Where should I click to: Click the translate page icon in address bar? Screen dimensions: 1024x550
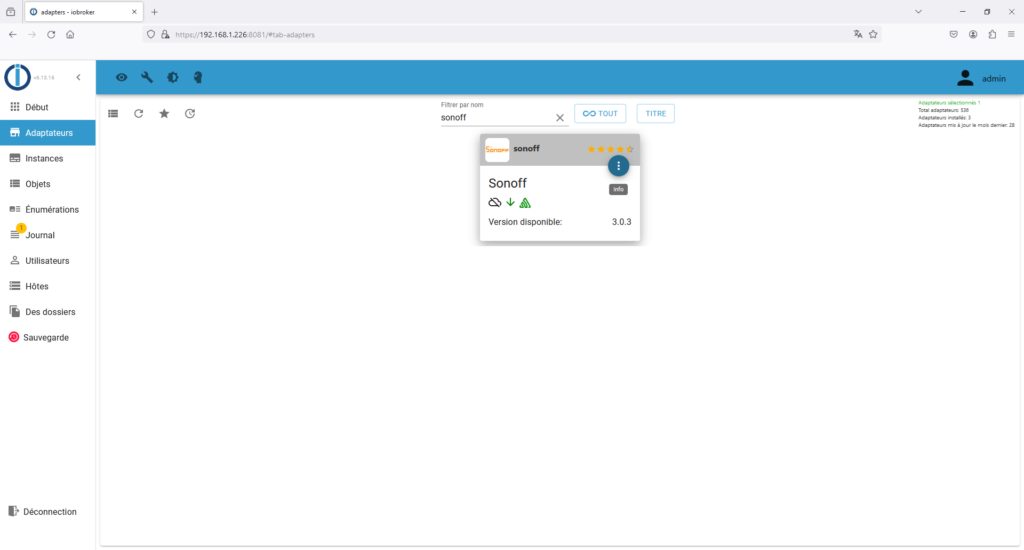pos(857,35)
